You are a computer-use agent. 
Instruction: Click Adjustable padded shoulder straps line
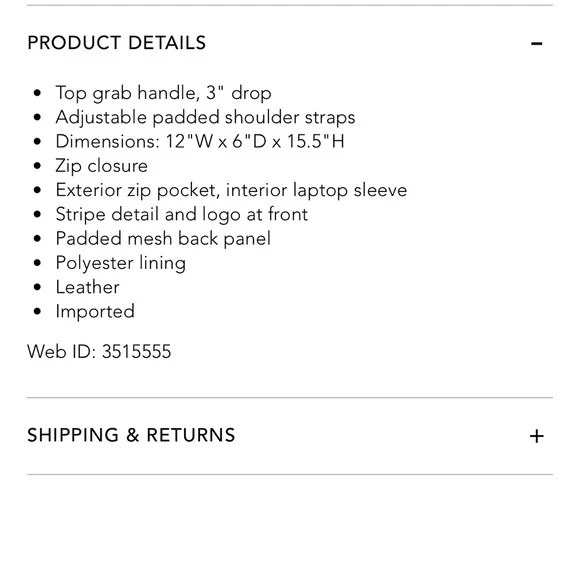click(205, 118)
